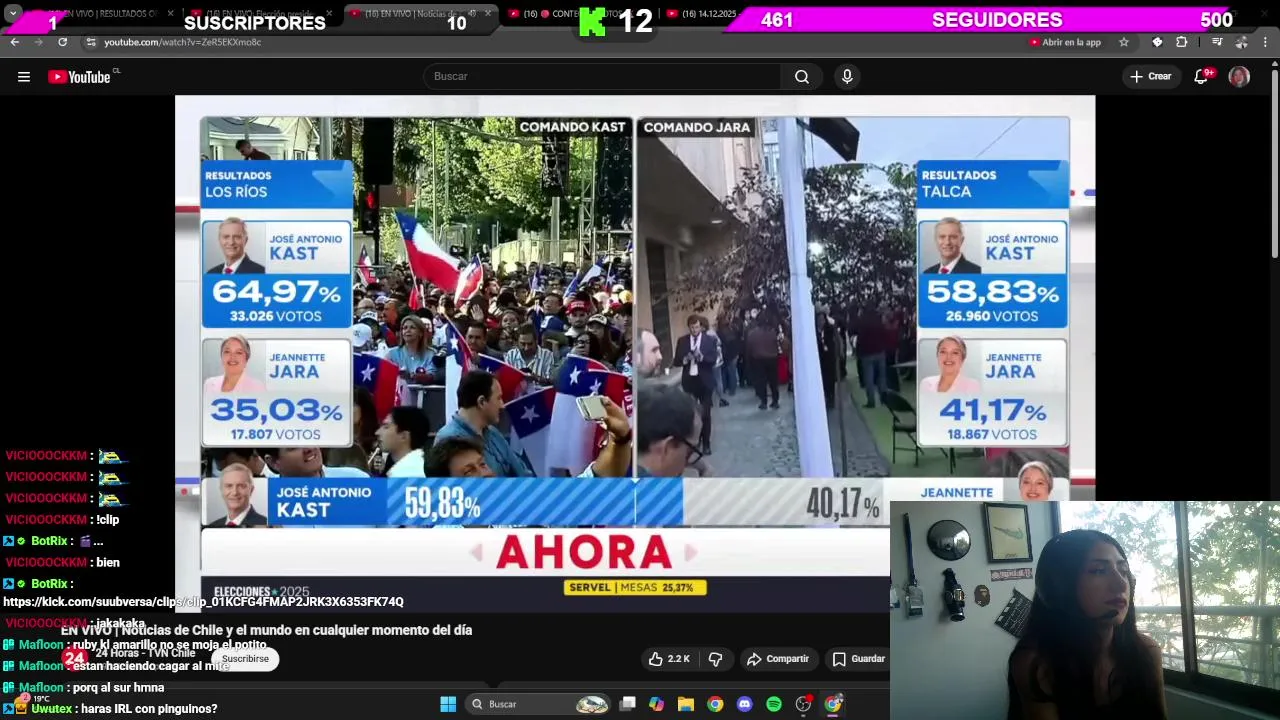Click chat message 'haras IRL con pinguinos?'
Viewport: 1280px width, 720px height.
[x=149, y=709]
